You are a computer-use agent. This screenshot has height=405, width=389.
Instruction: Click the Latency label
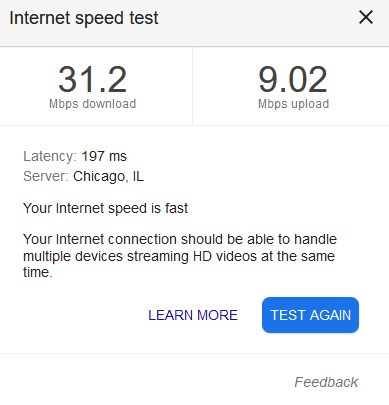[50, 156]
